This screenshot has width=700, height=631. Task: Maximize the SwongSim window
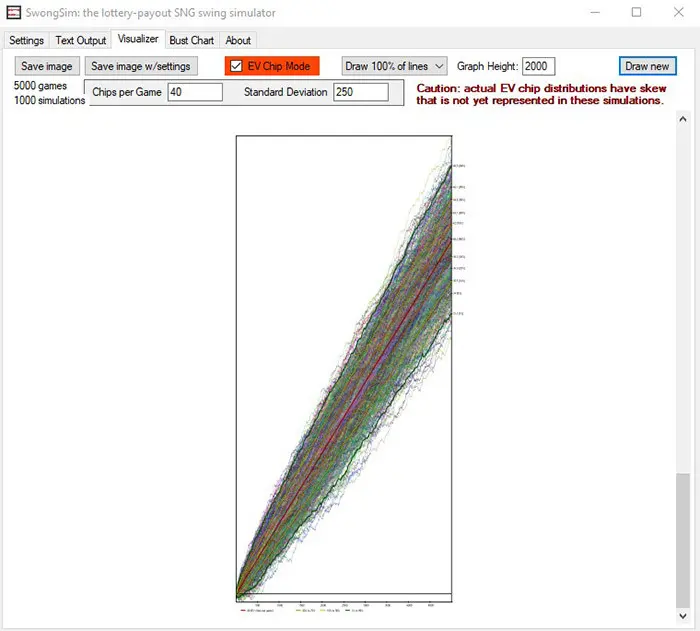pyautogui.click(x=637, y=13)
